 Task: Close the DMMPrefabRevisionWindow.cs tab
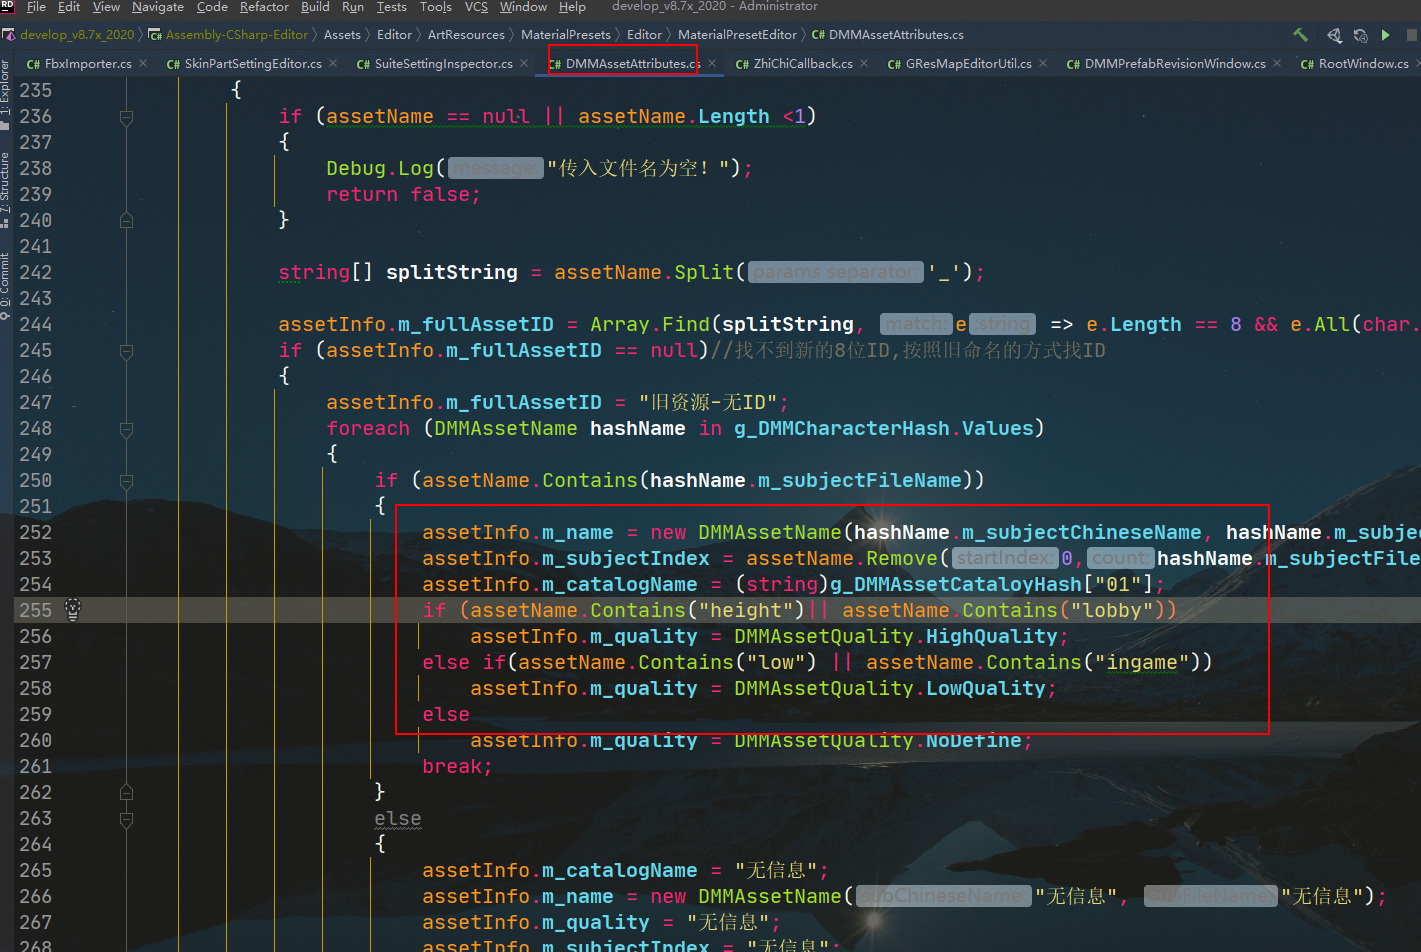point(1277,63)
